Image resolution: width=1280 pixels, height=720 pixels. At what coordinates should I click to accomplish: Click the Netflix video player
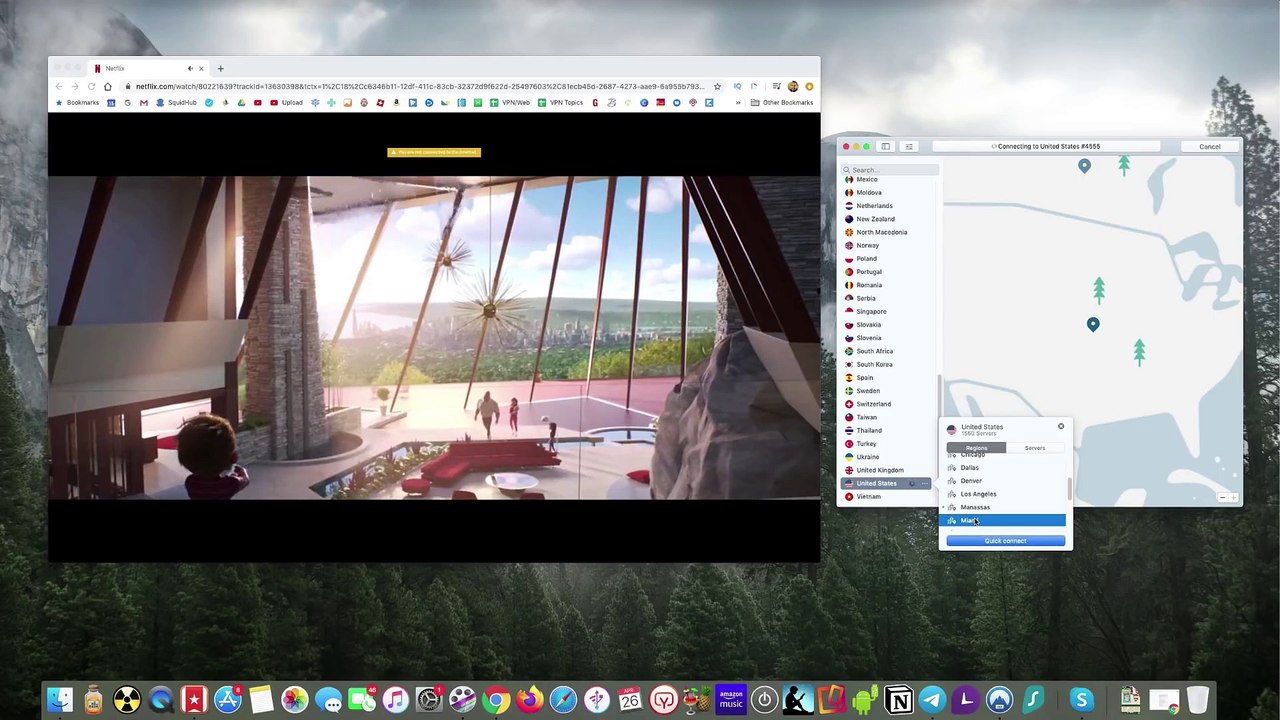point(434,338)
